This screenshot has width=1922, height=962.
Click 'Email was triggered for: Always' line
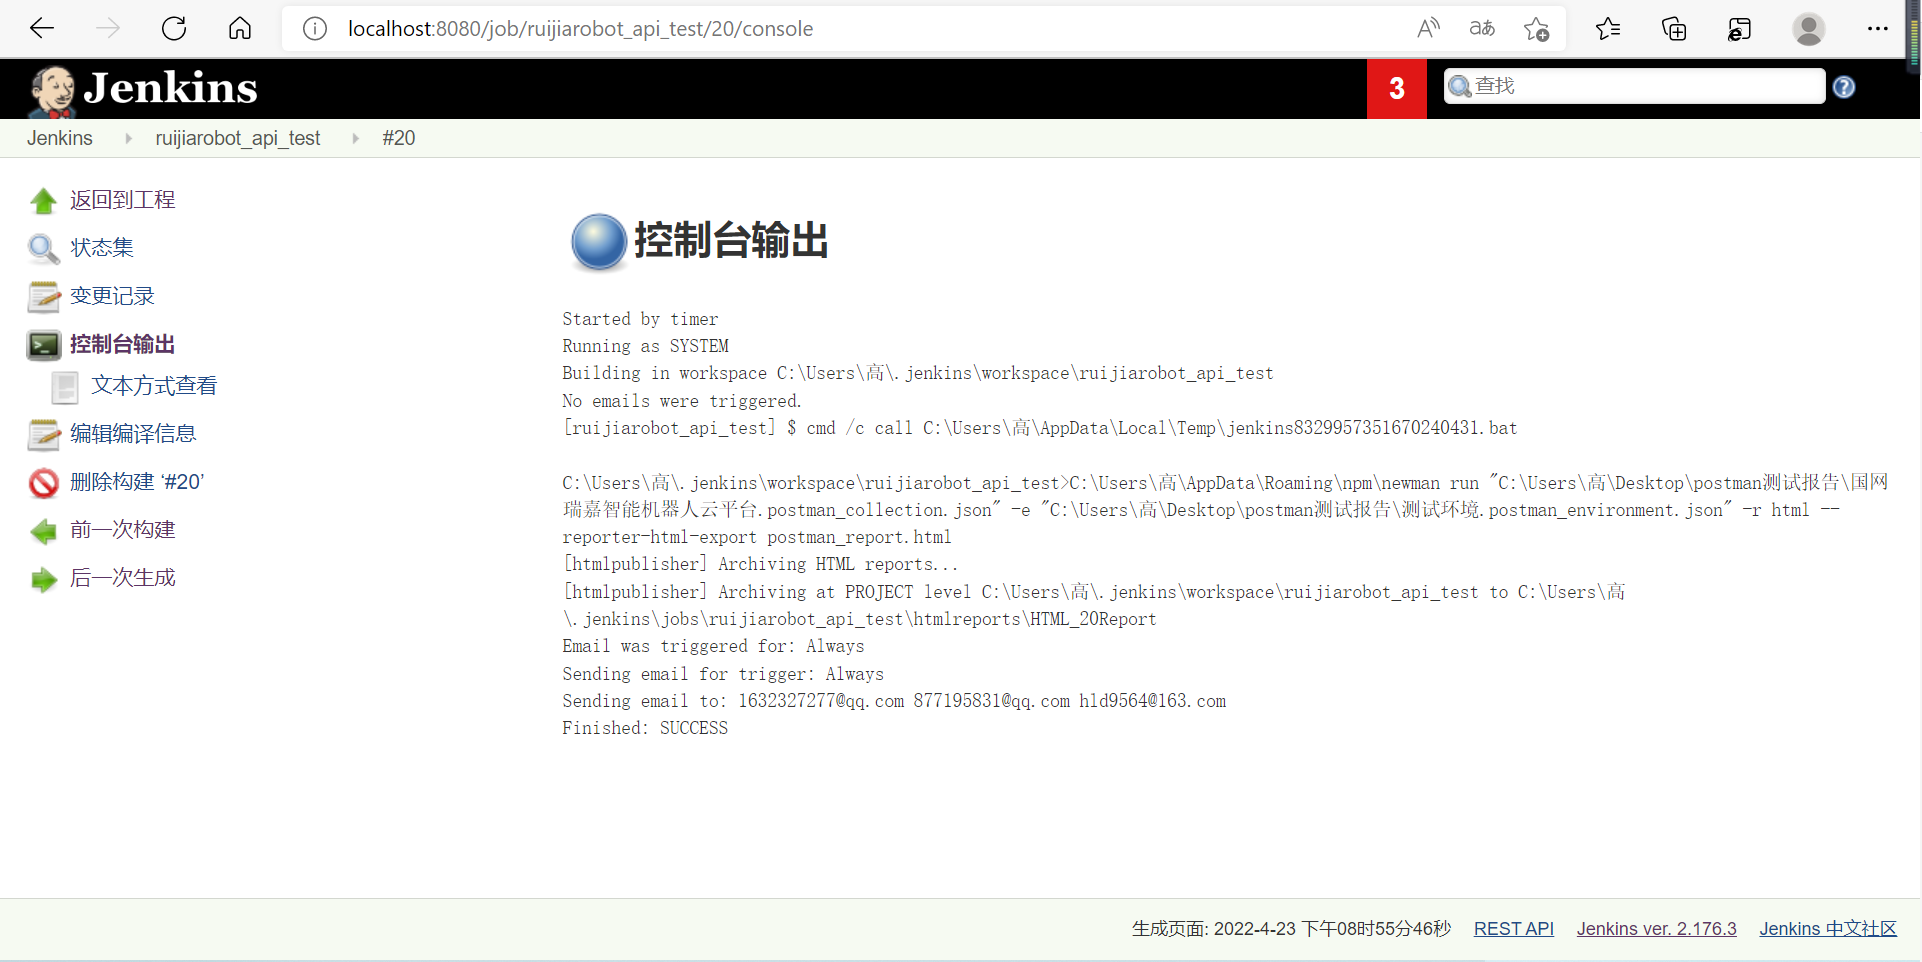coord(713,646)
